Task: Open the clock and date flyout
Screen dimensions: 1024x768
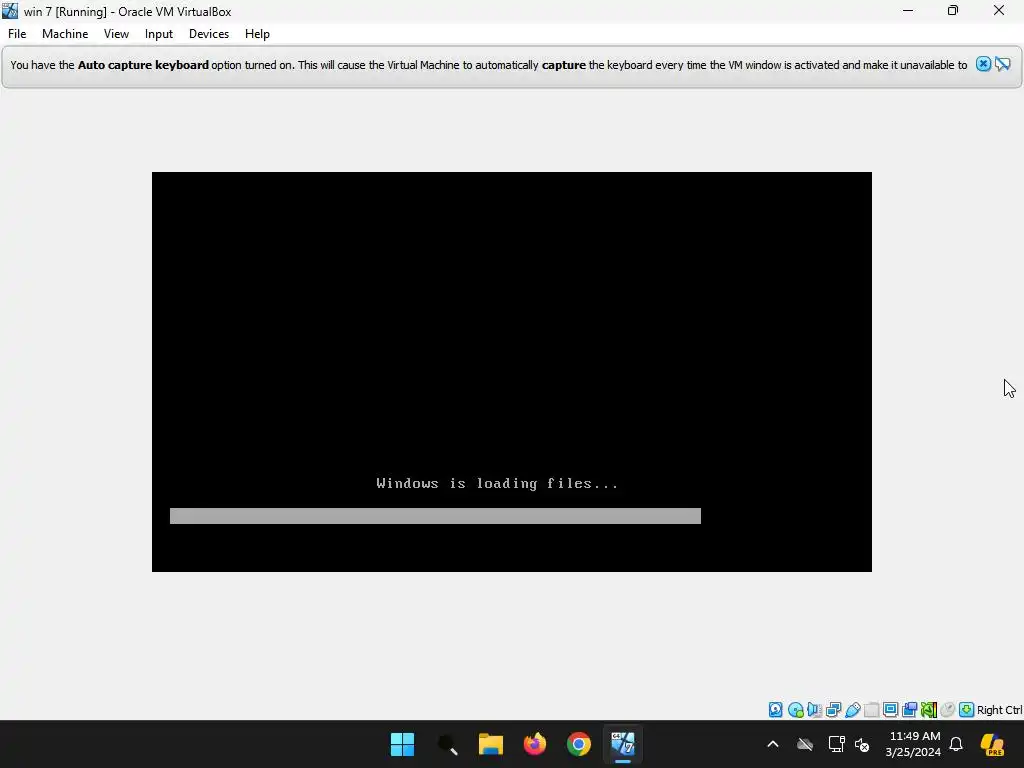Action: pos(913,744)
